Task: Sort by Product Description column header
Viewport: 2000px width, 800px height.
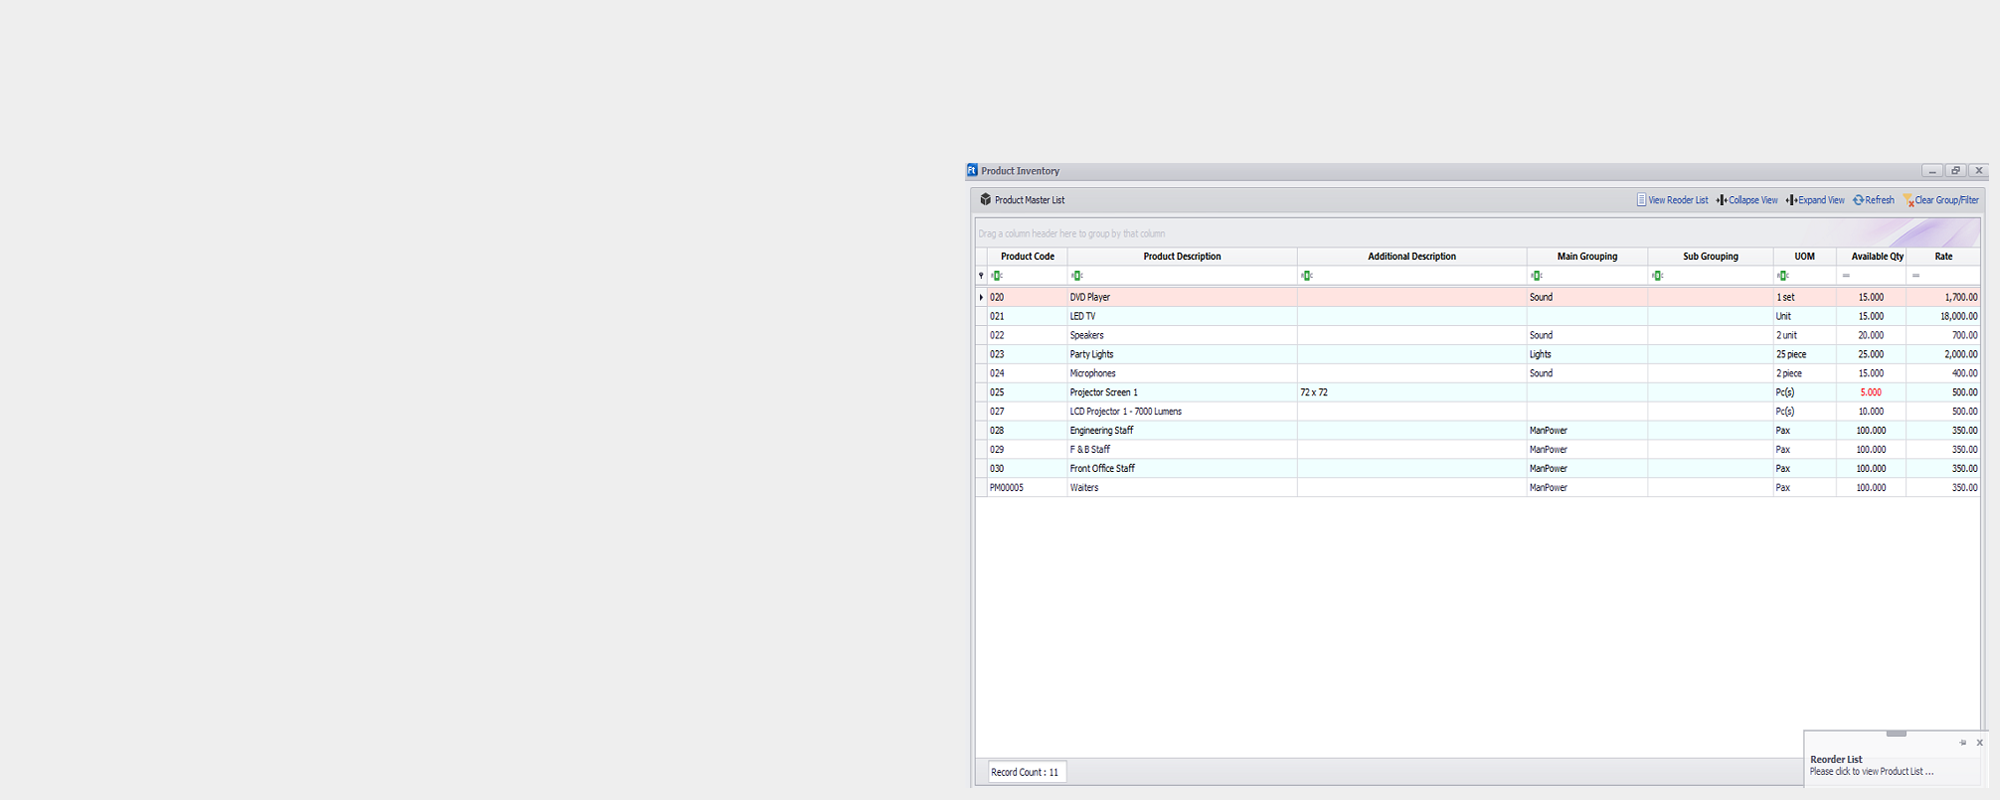Action: 1182,257
